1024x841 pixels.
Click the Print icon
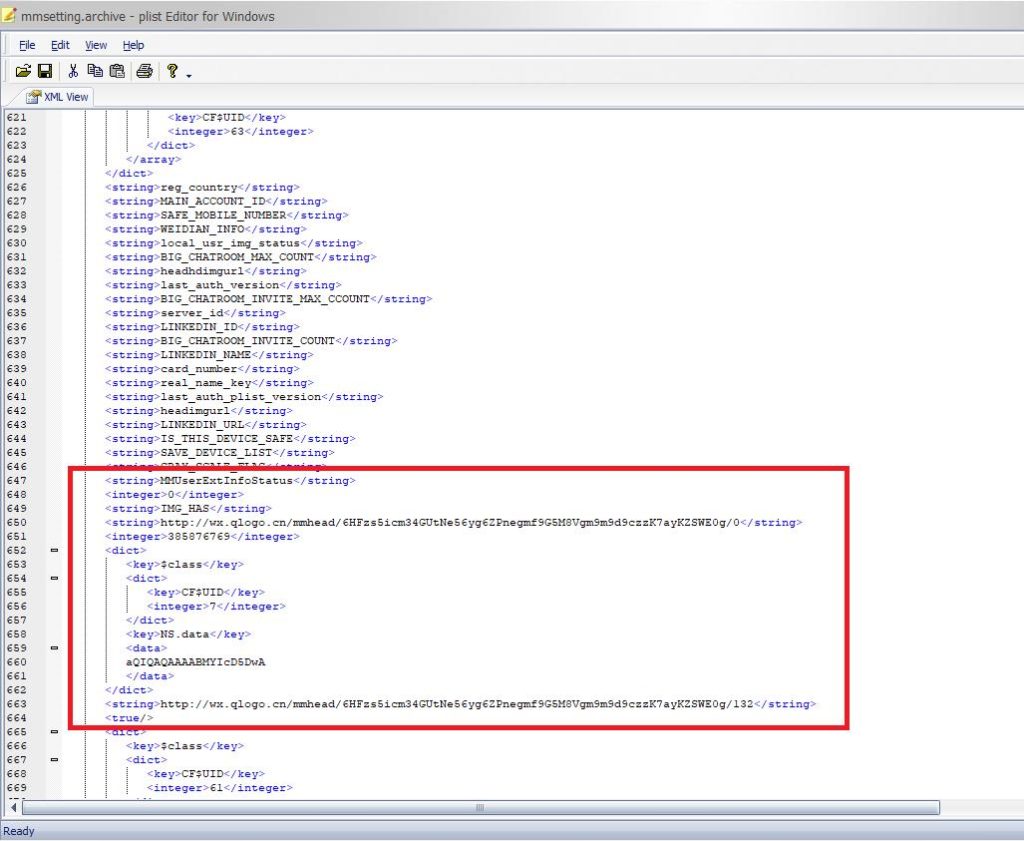(144, 71)
